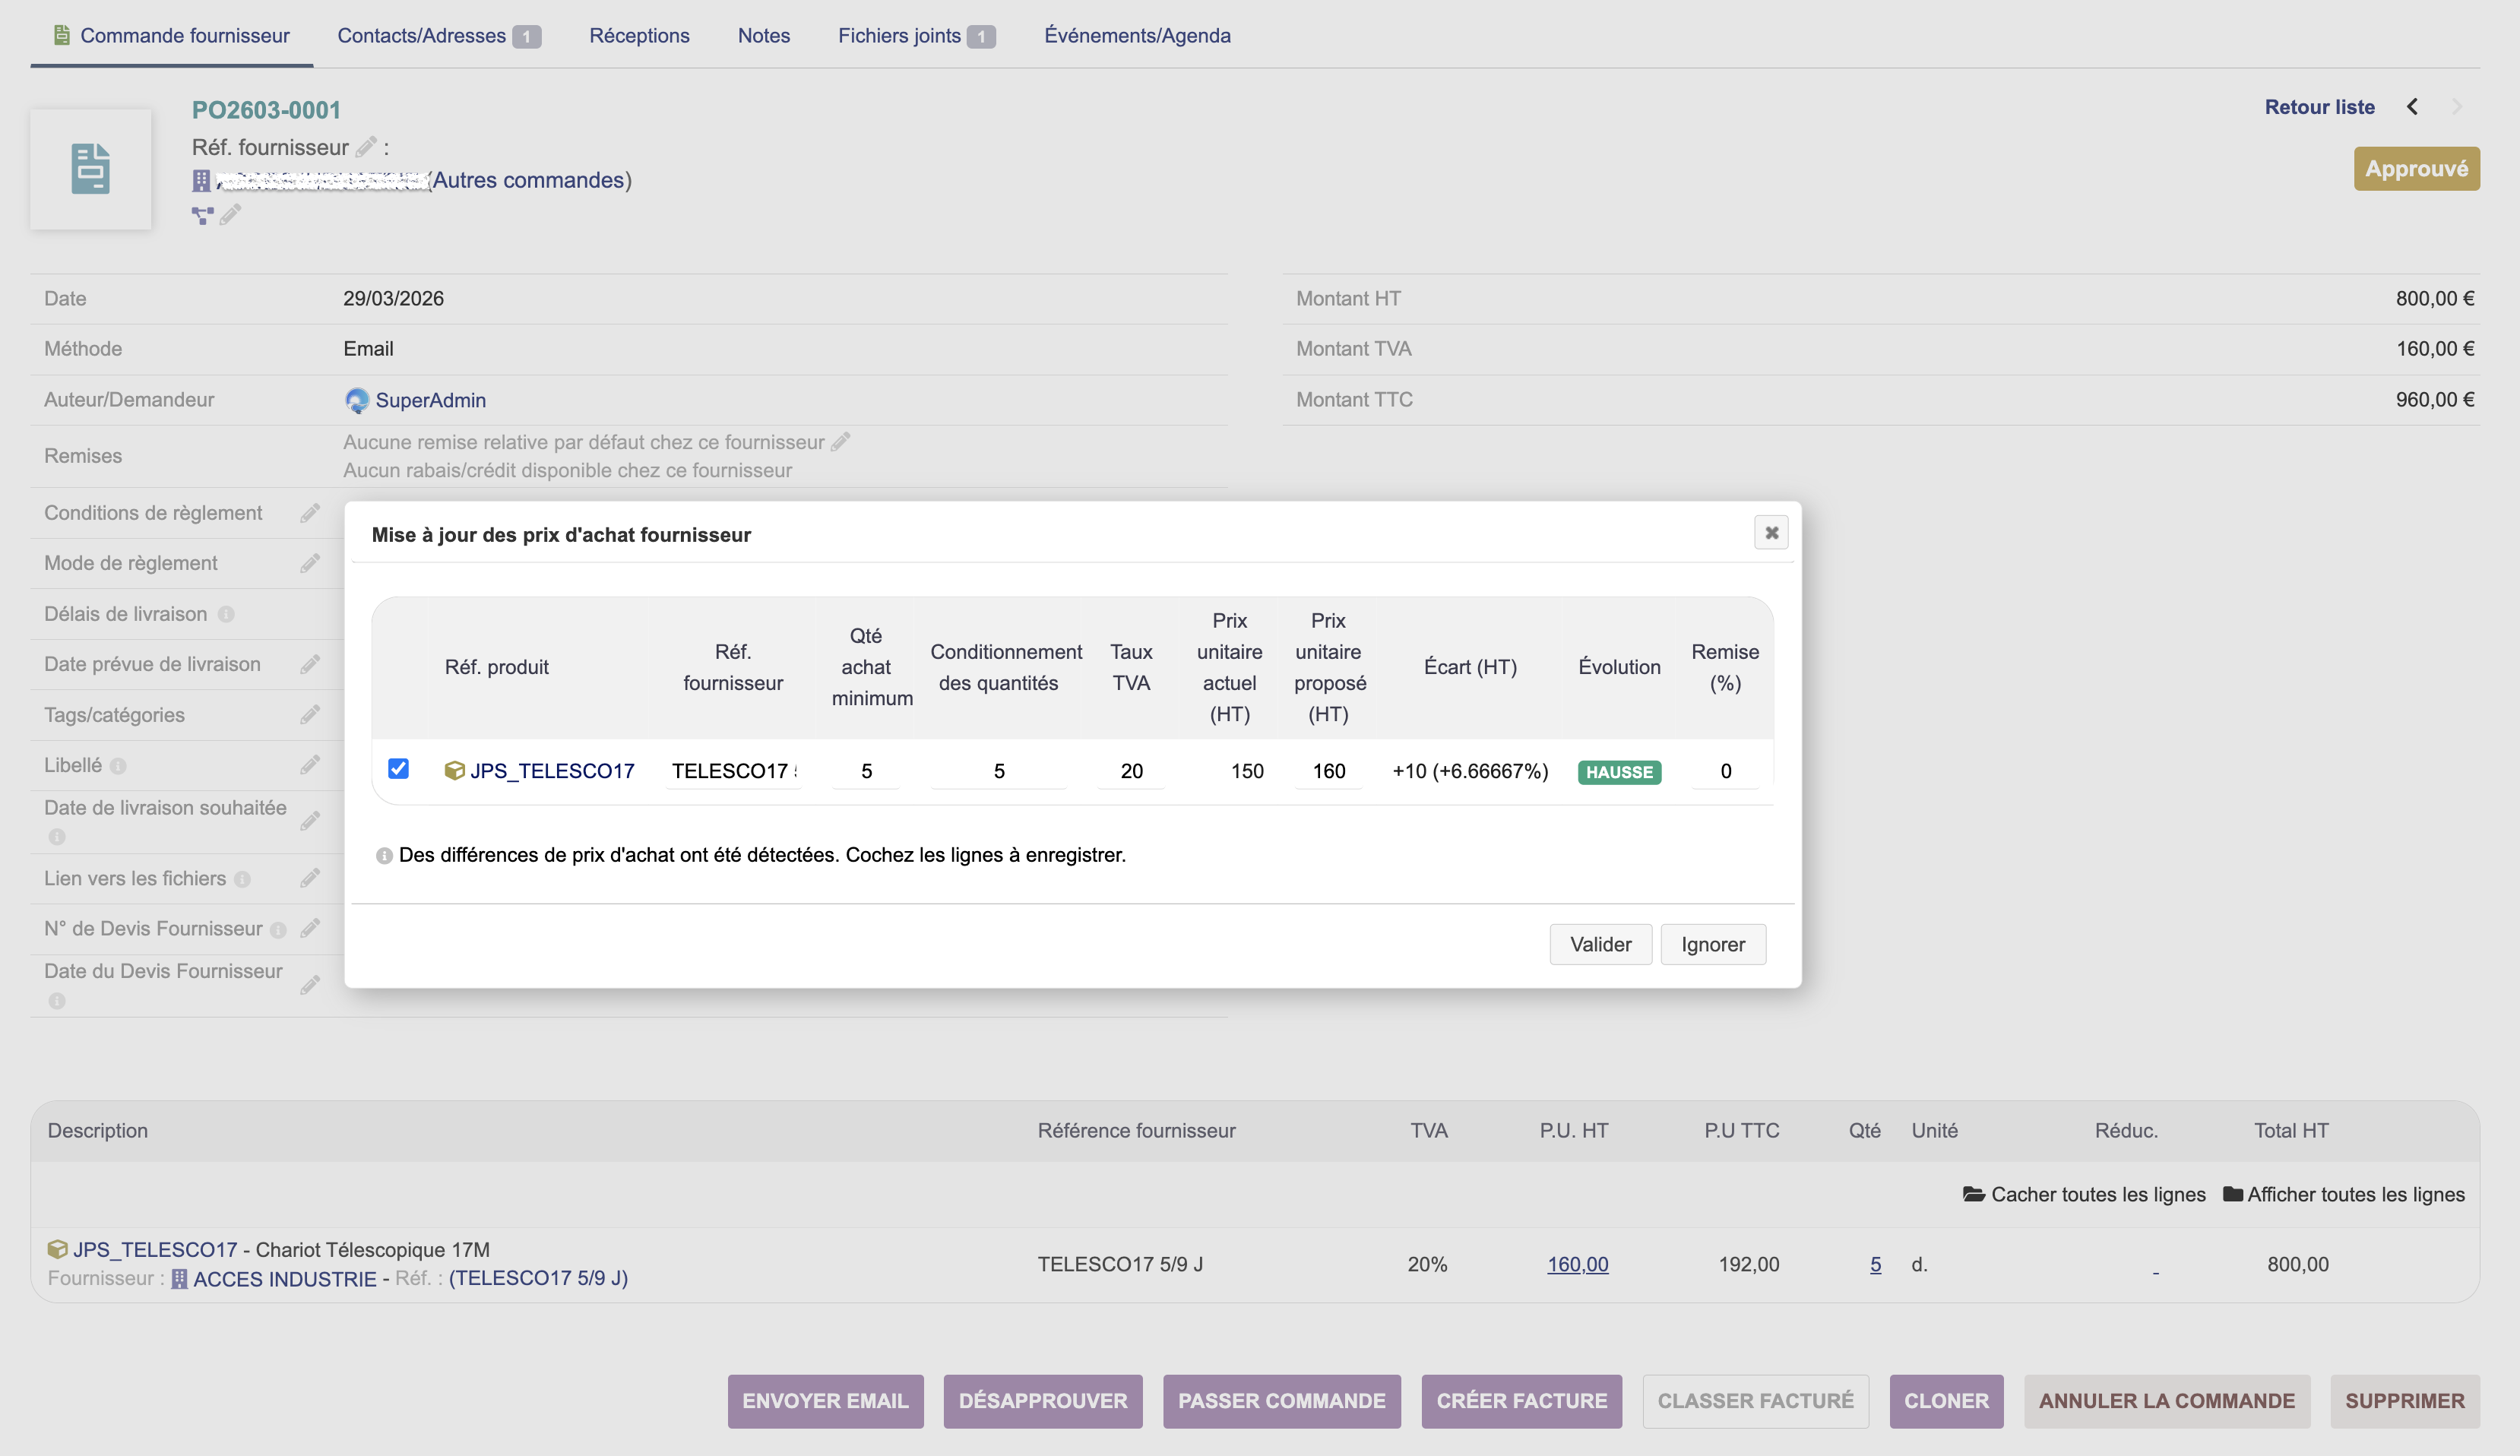Click pencil icon for Tags/catégories
The height and width of the screenshot is (1456, 2520).
click(x=310, y=715)
